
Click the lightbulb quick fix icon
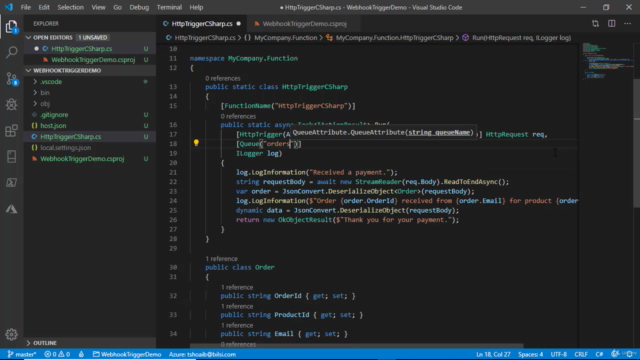click(196, 143)
